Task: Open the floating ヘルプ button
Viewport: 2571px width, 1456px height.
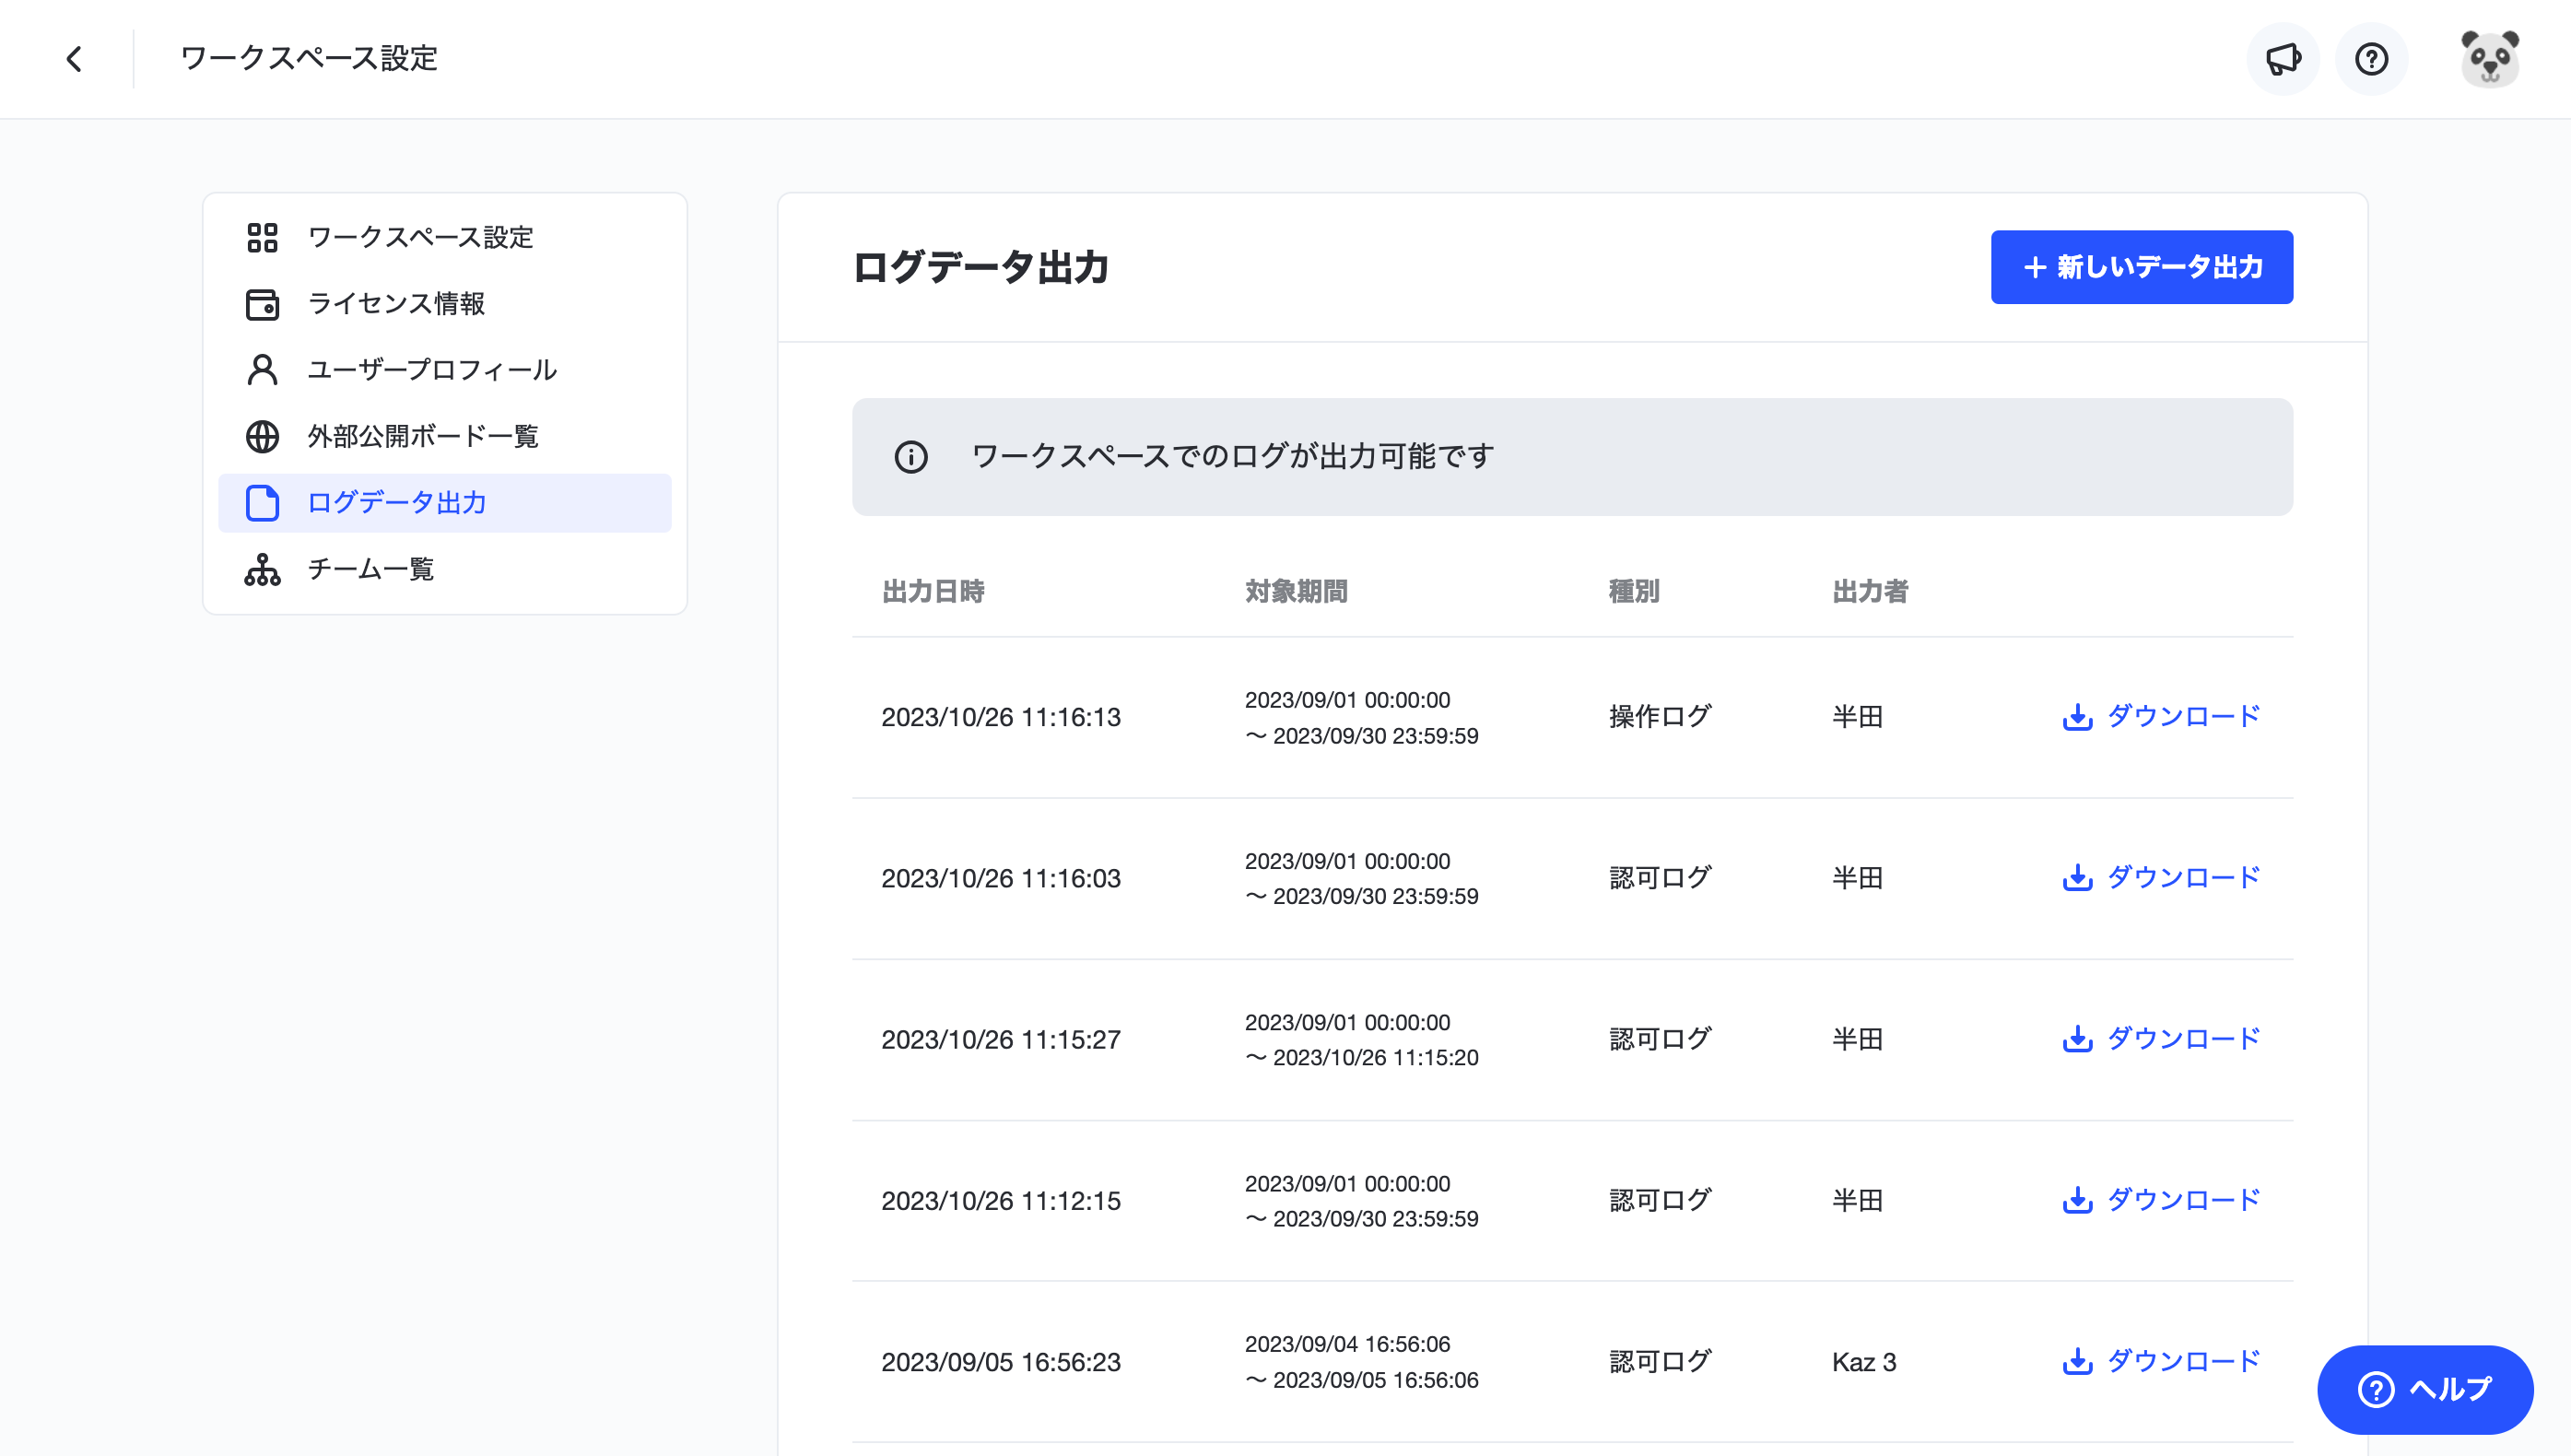Action: click(2425, 1389)
